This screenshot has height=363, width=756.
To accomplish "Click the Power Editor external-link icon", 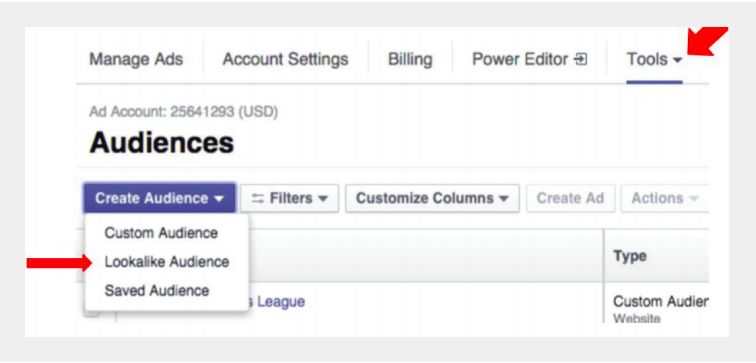I will [581, 60].
